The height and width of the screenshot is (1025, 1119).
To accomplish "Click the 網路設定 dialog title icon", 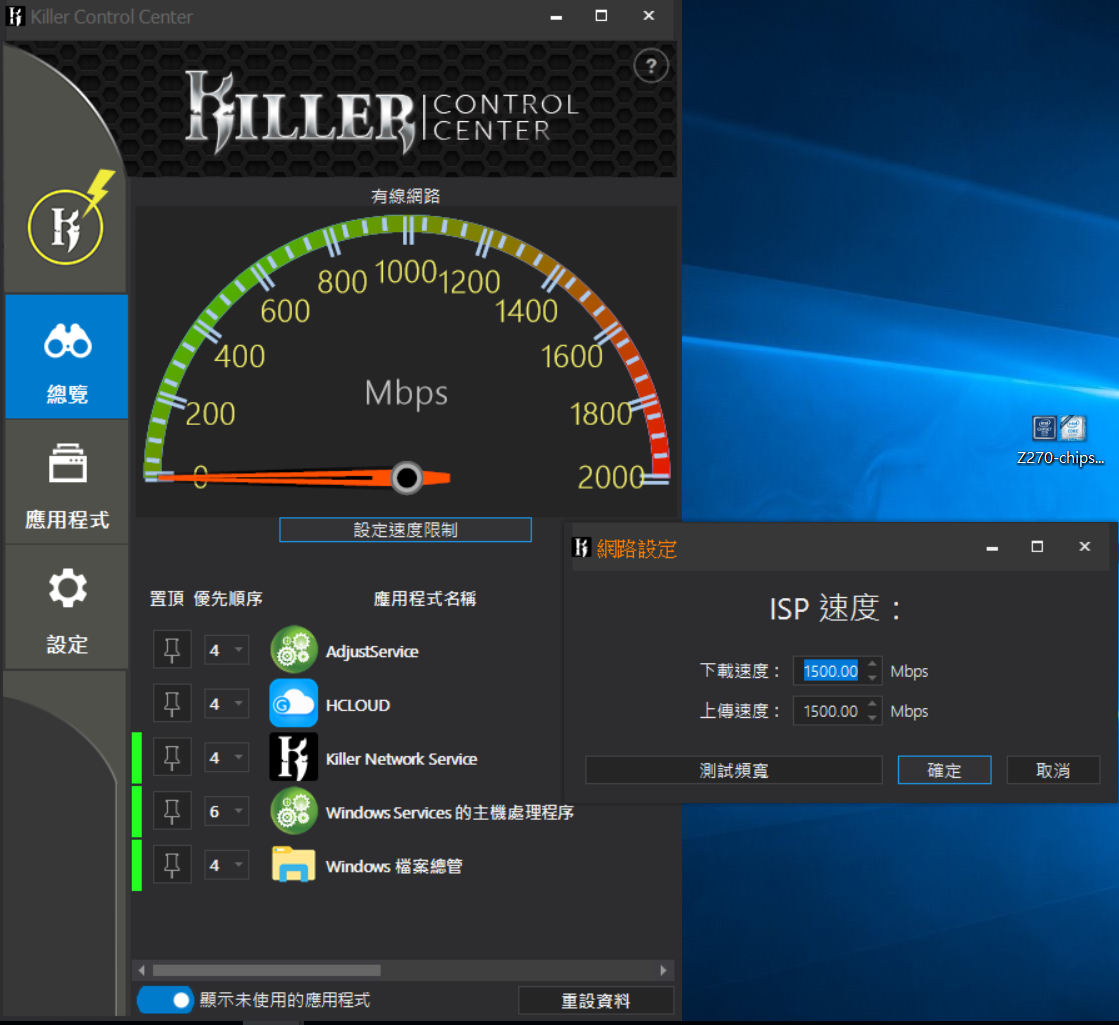I will pos(581,547).
